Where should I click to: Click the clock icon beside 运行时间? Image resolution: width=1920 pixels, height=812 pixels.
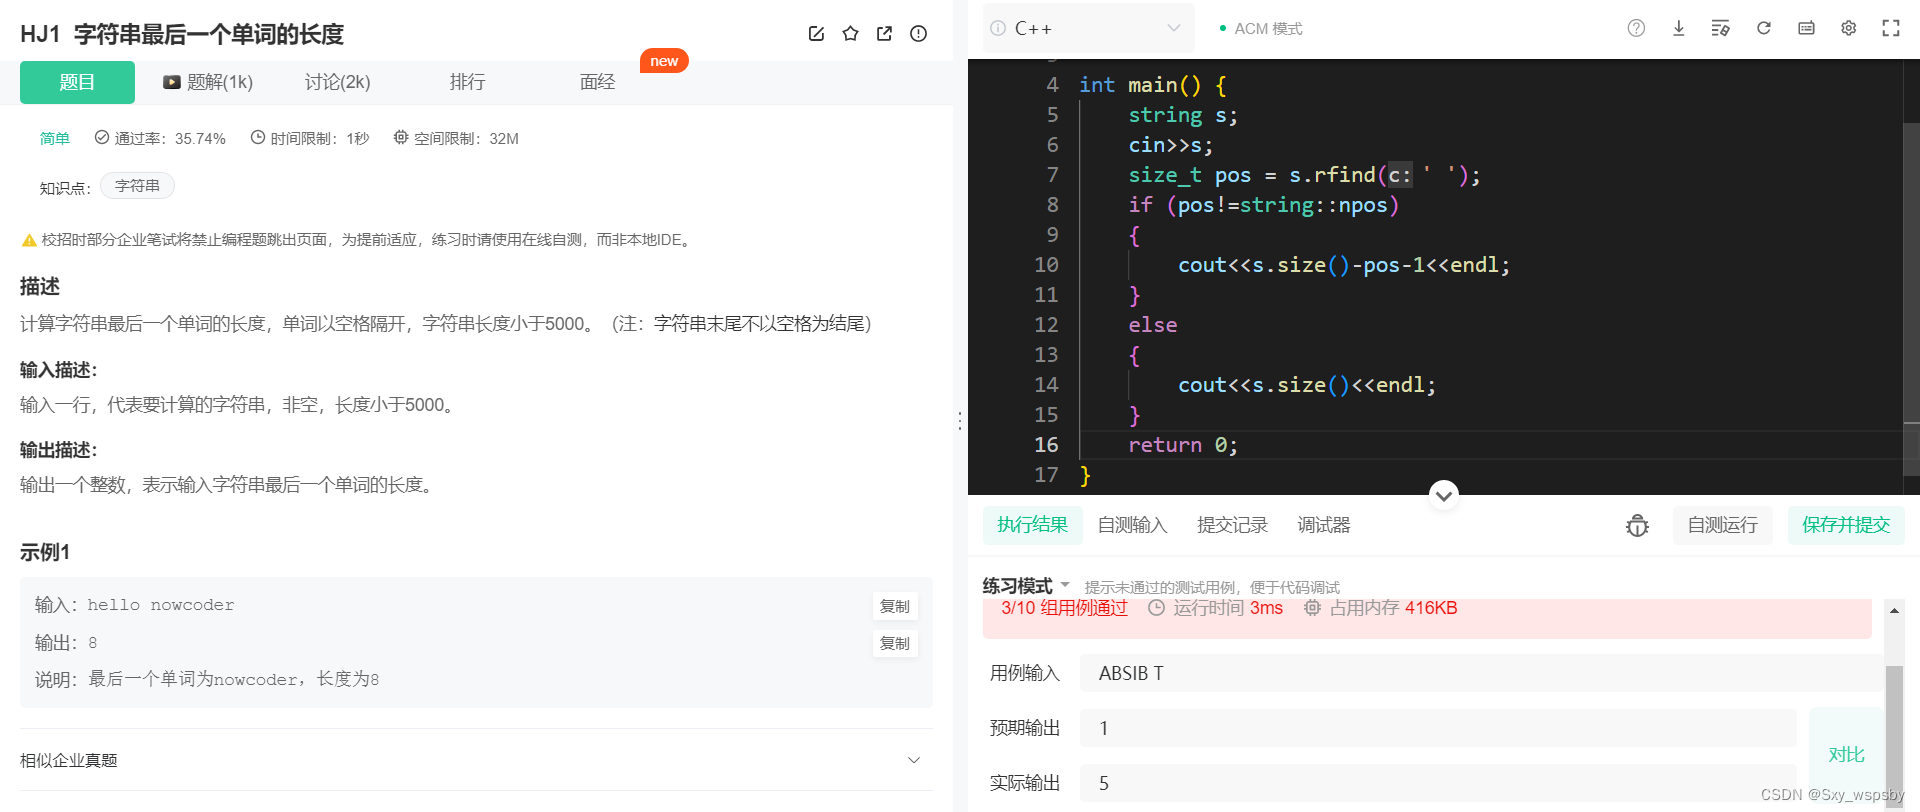(1156, 608)
